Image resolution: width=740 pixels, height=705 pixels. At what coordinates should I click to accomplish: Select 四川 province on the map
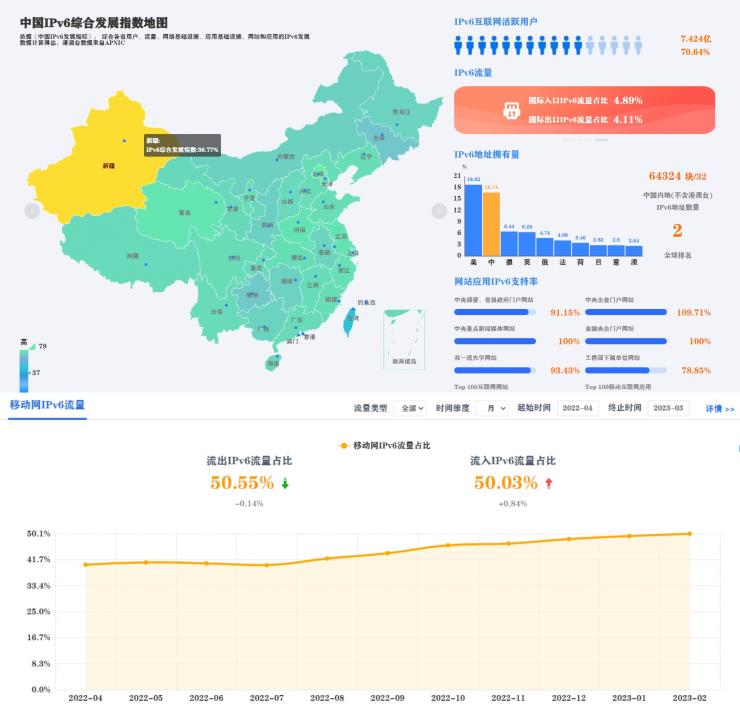(x=235, y=258)
